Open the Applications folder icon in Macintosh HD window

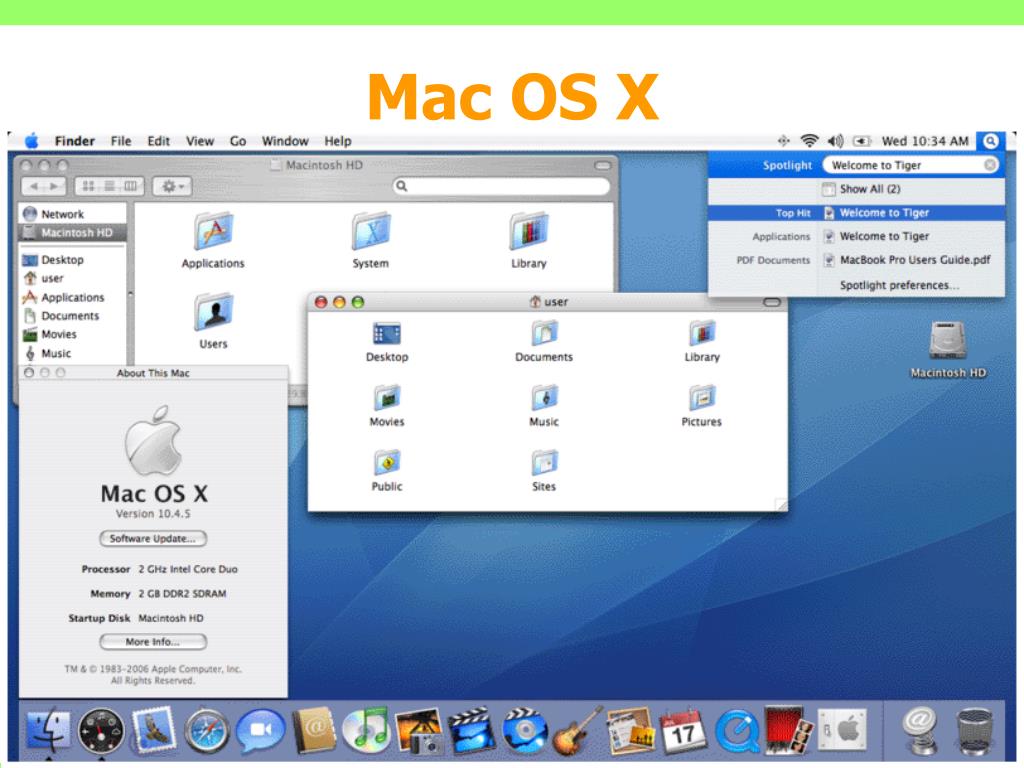(213, 240)
